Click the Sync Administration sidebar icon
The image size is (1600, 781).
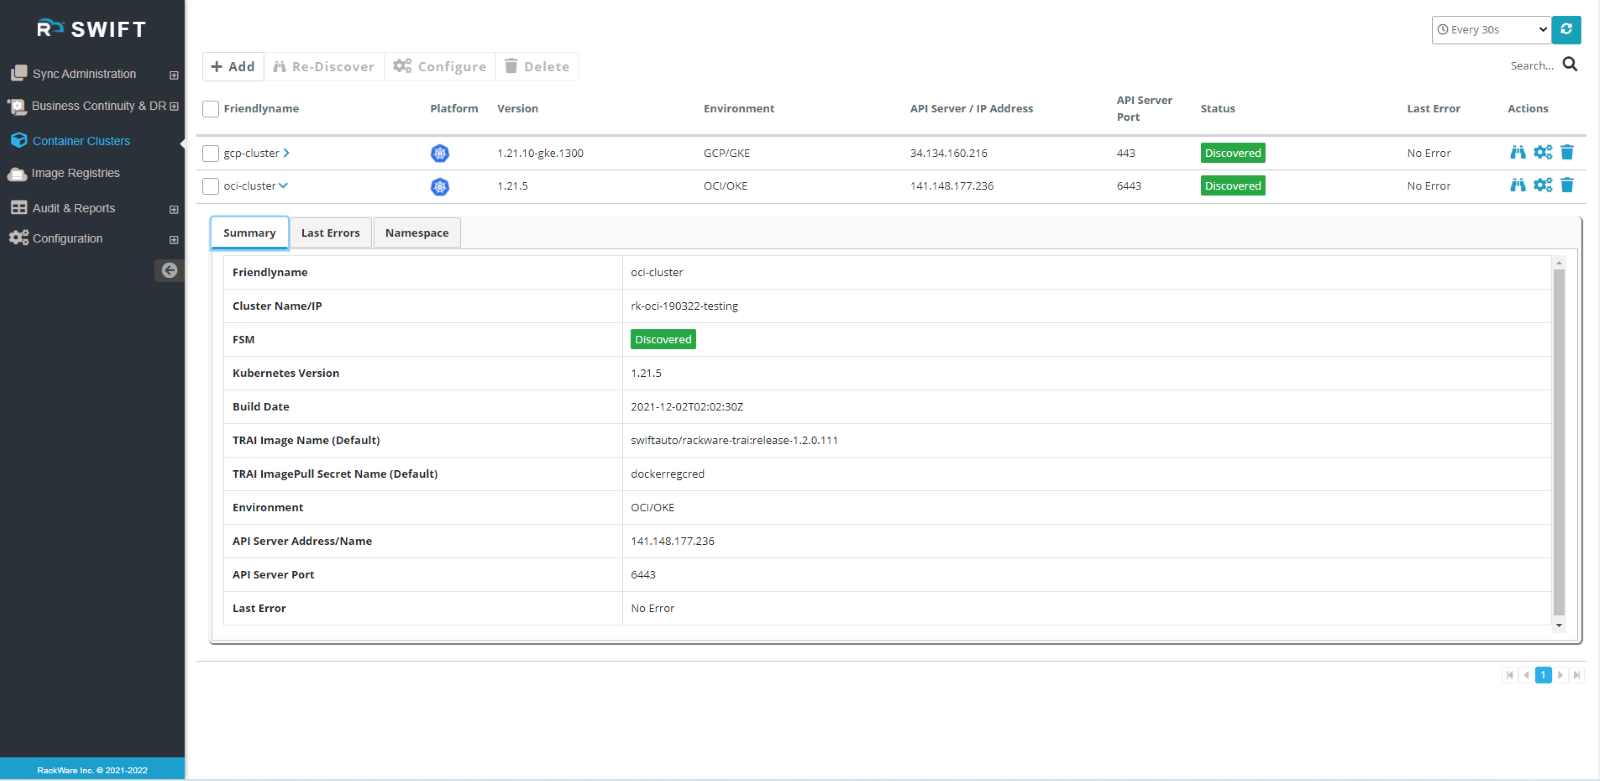[18, 74]
